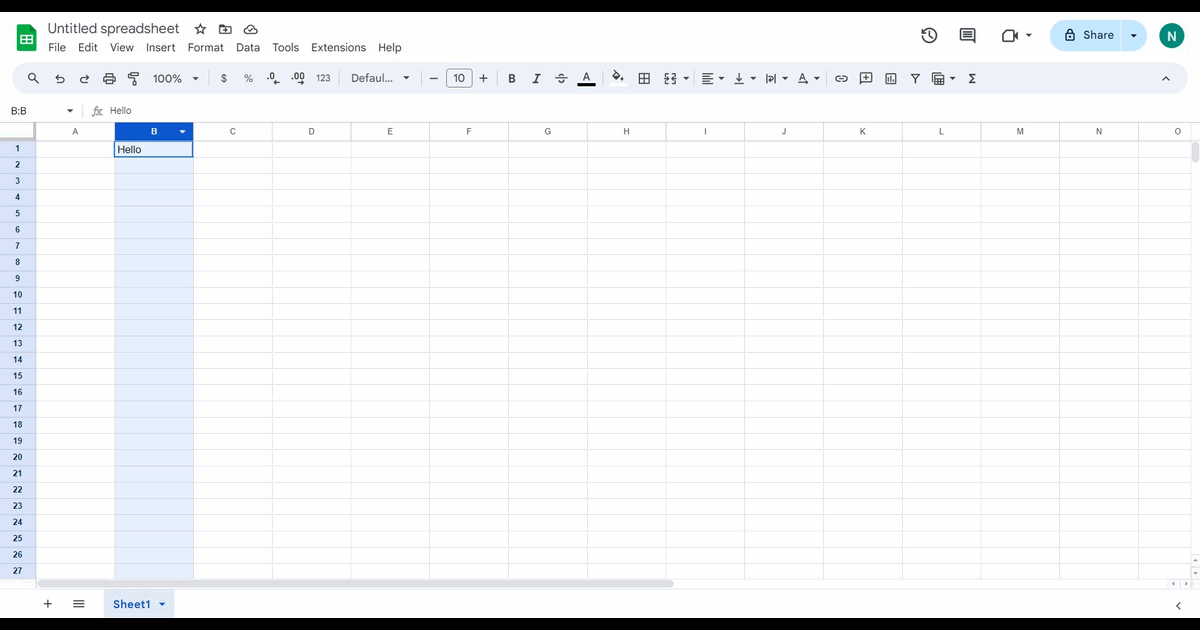Go to the Sheets home logo
The width and height of the screenshot is (1200, 630).
coord(26,38)
